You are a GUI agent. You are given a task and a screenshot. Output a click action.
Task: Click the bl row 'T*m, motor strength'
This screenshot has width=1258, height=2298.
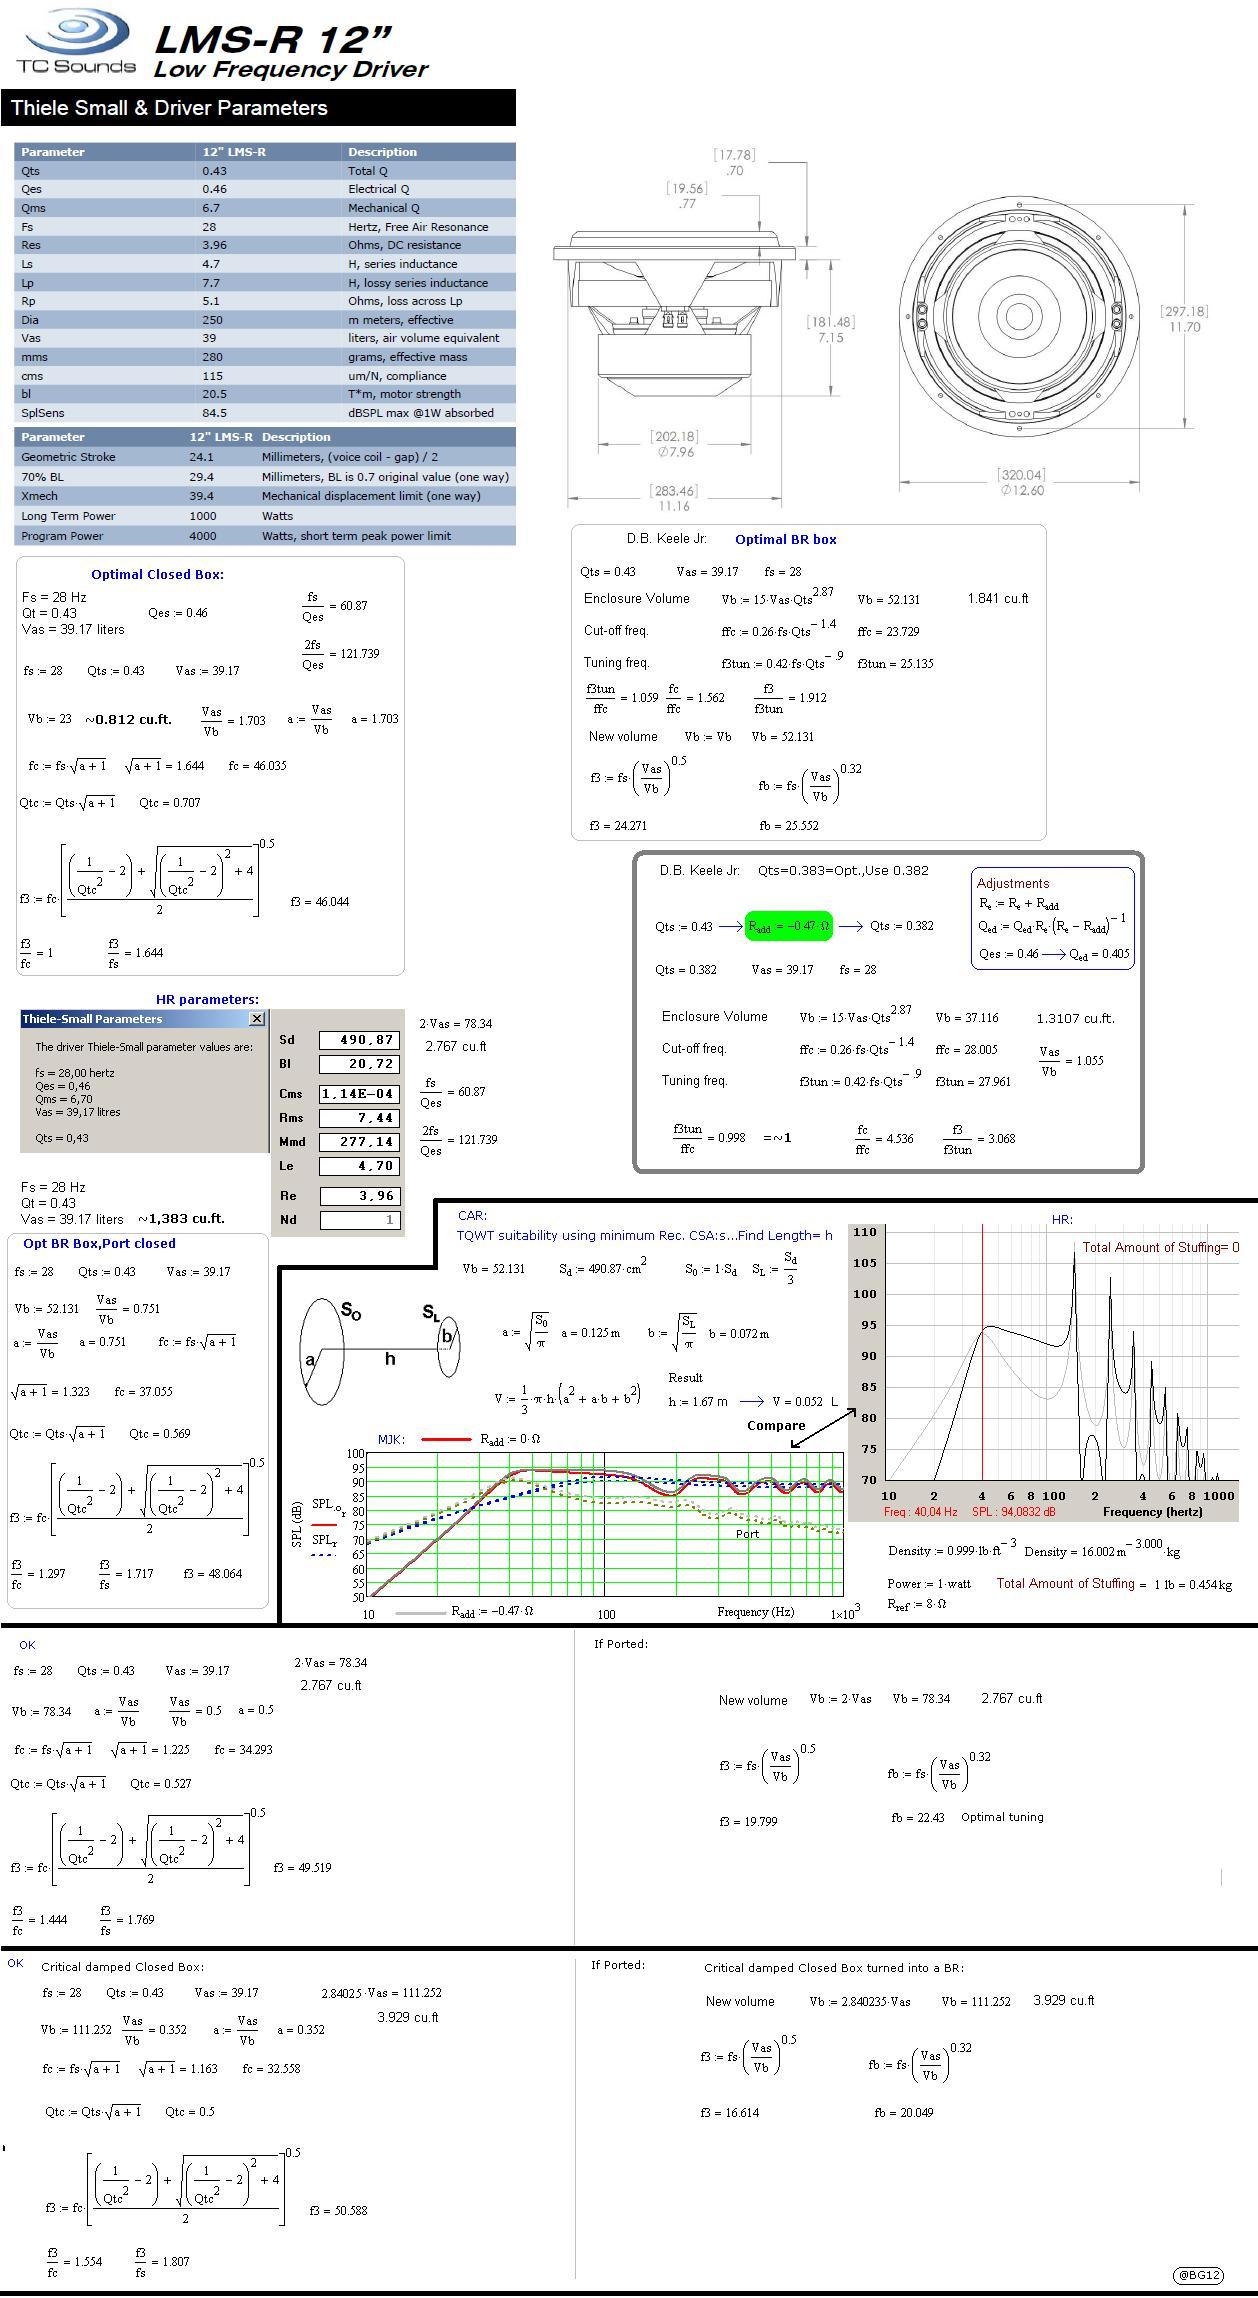tap(404, 394)
